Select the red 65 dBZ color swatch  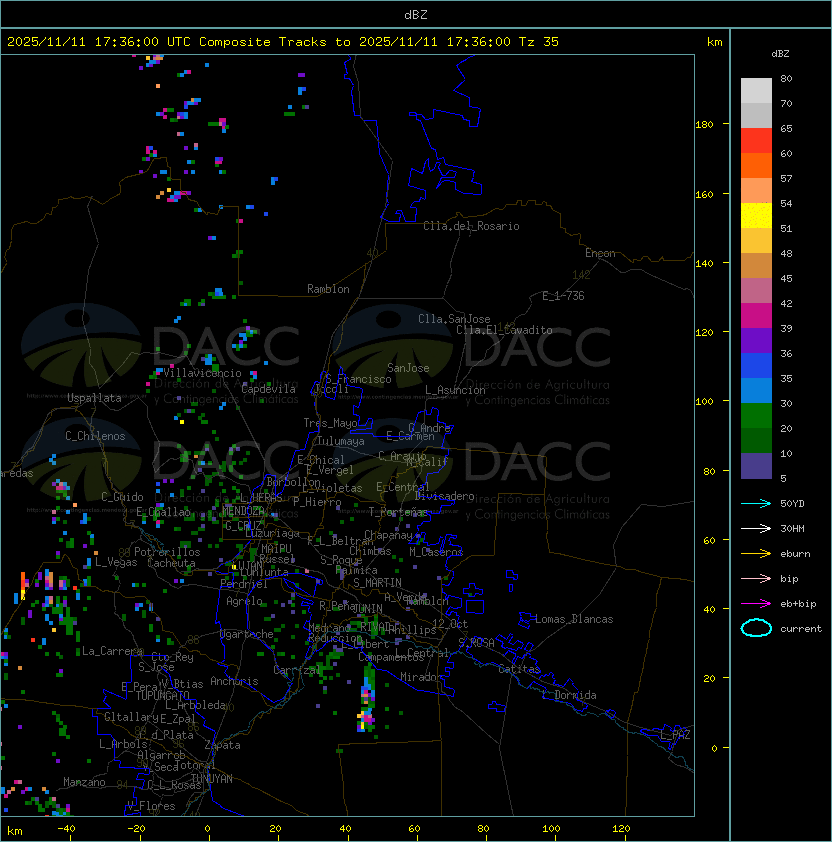pos(756,141)
